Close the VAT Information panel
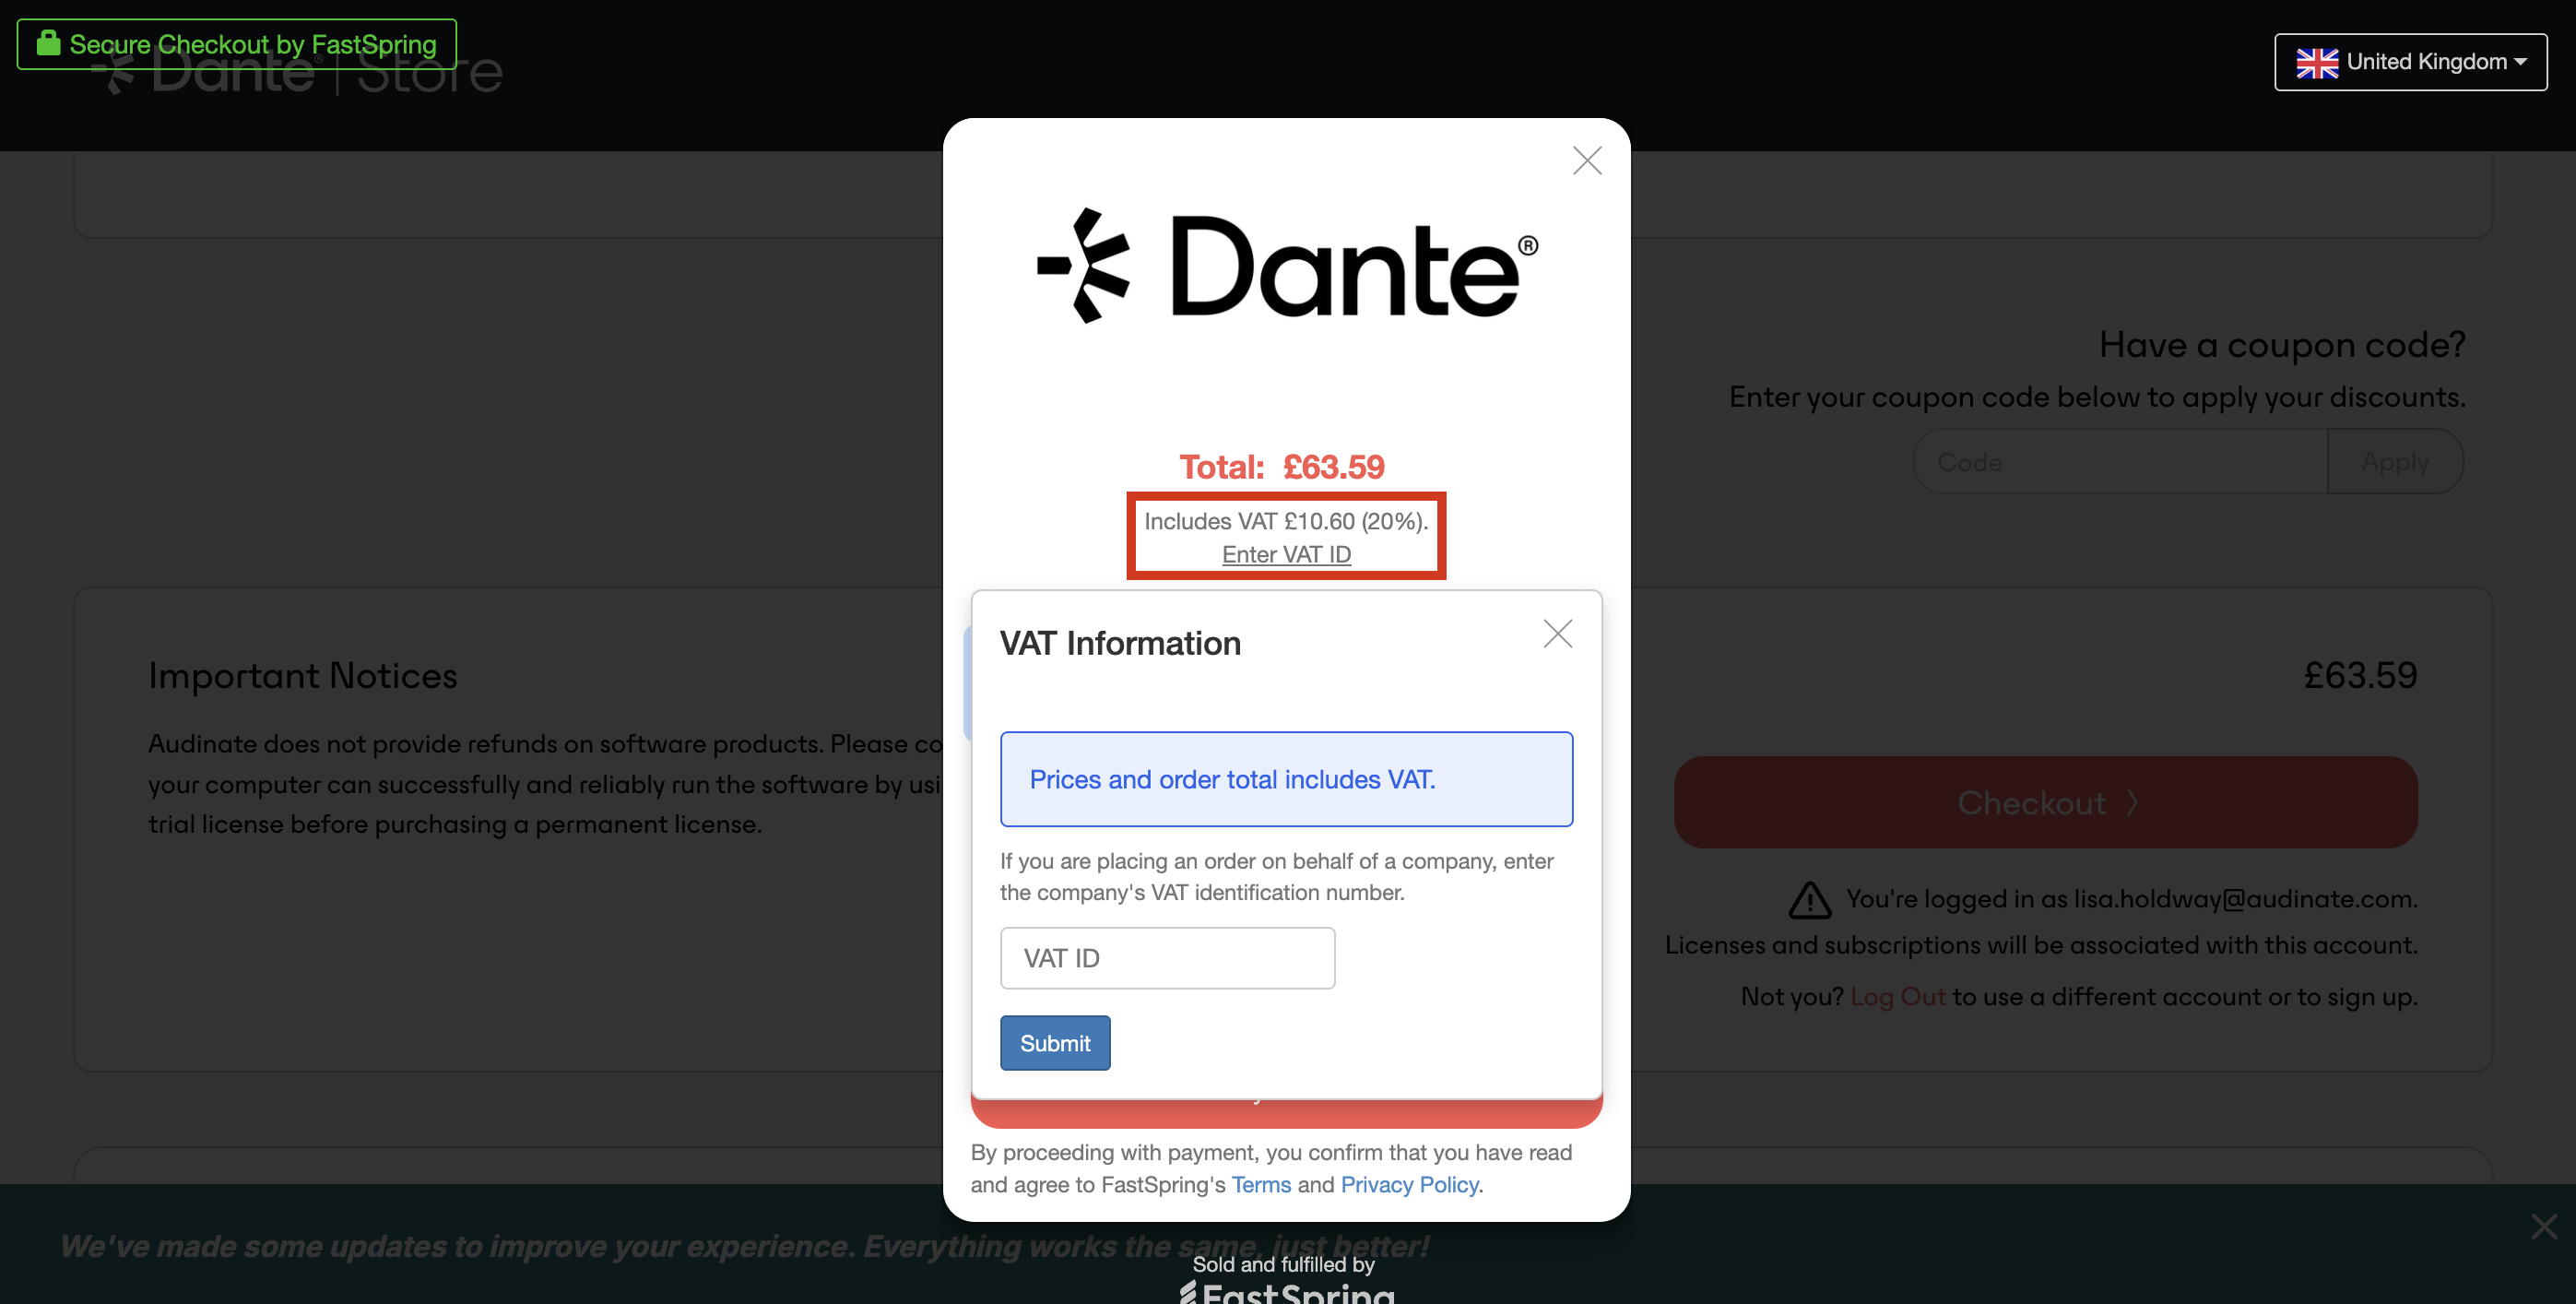The image size is (2576, 1304). pyautogui.click(x=1557, y=634)
